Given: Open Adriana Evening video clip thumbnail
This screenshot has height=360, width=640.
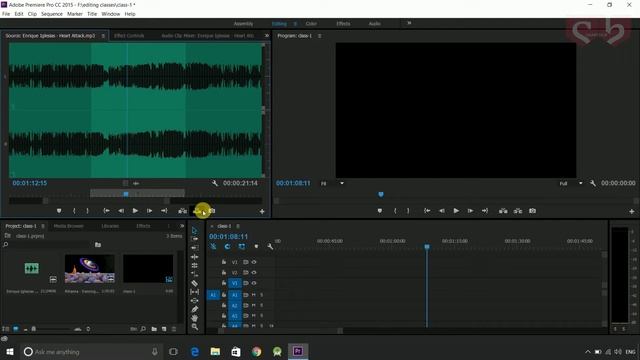Looking at the screenshot, I should click(90, 269).
